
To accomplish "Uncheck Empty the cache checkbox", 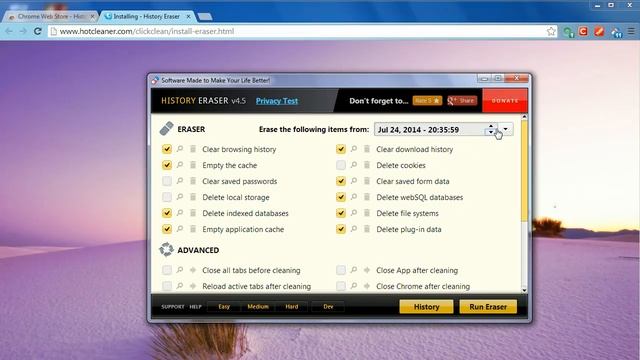I will tap(167, 165).
